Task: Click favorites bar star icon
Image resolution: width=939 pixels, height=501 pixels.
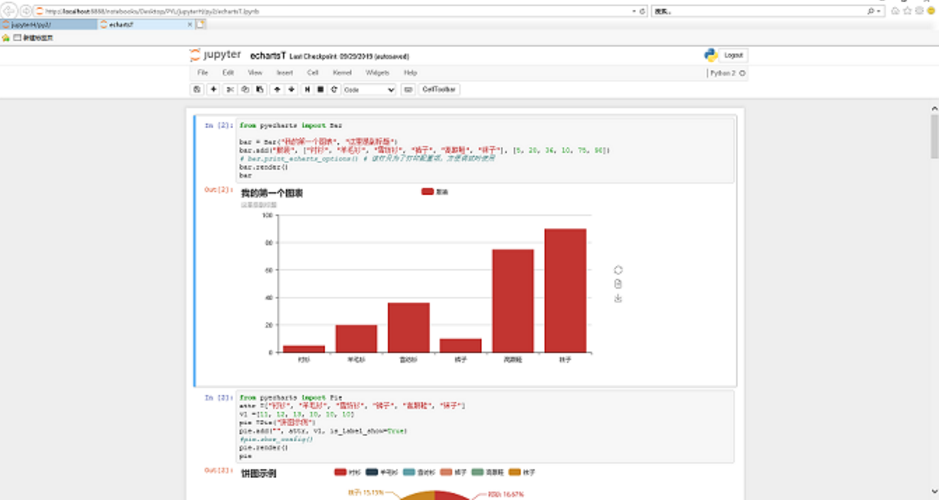Action: [6, 38]
